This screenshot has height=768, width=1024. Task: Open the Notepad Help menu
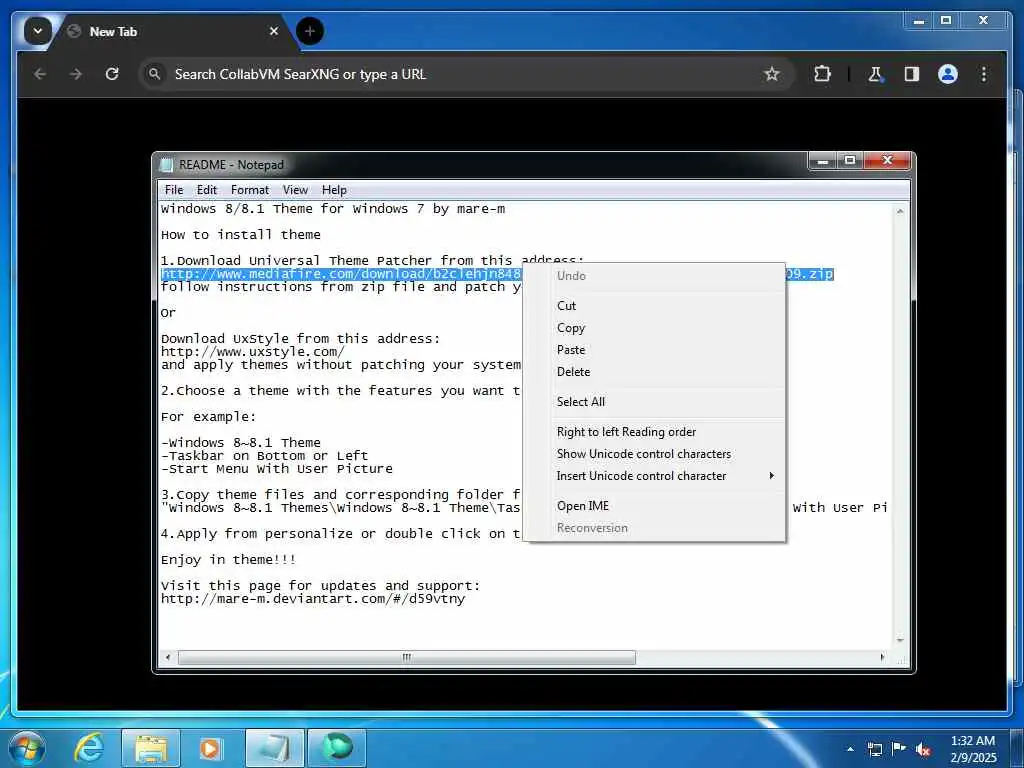(x=334, y=190)
